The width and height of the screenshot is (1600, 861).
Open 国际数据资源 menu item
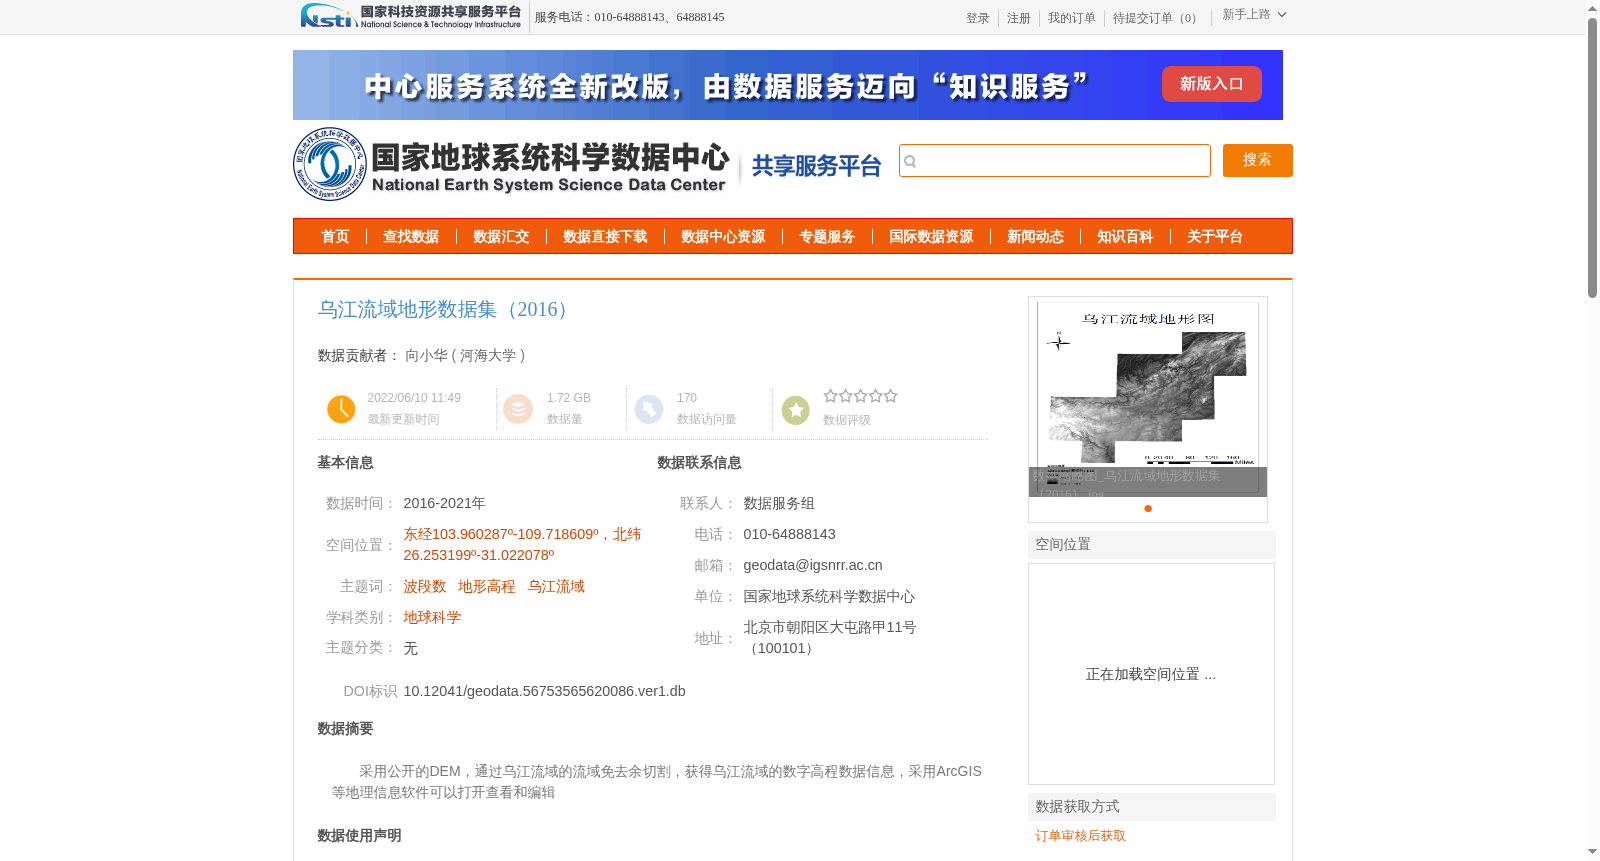[x=931, y=237]
